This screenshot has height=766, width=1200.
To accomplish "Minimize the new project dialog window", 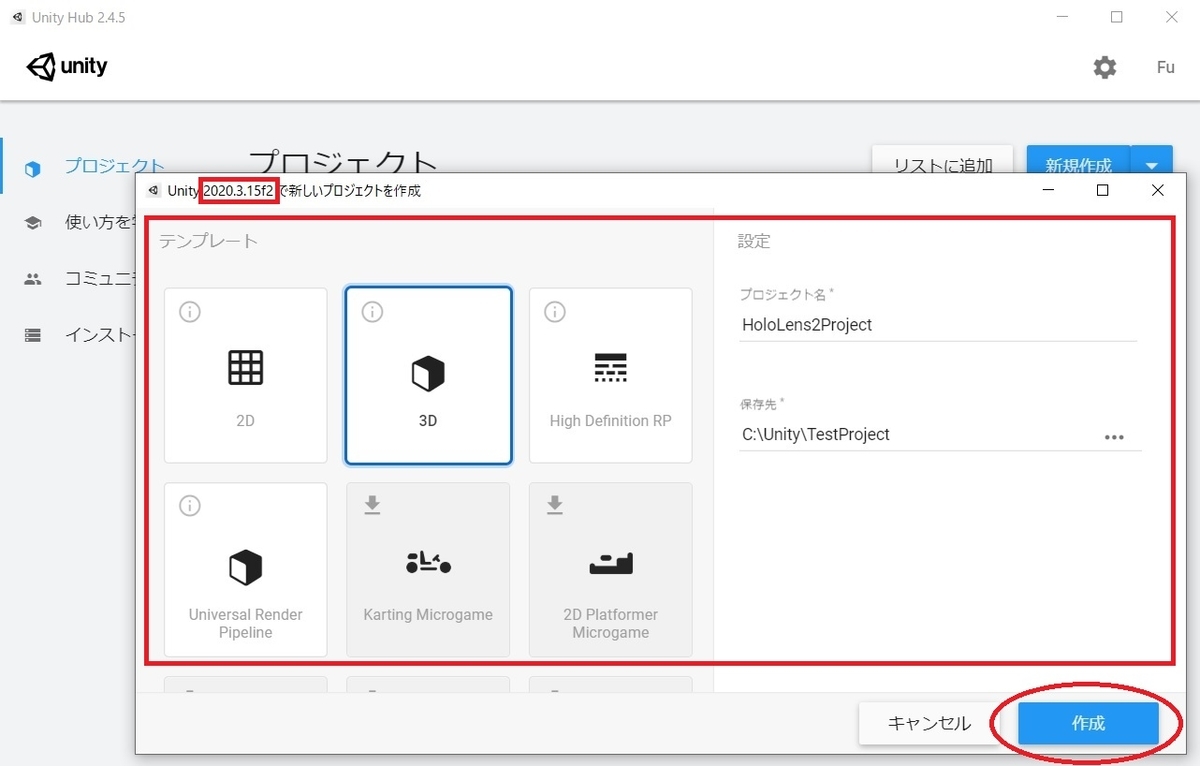I will [x=1048, y=190].
